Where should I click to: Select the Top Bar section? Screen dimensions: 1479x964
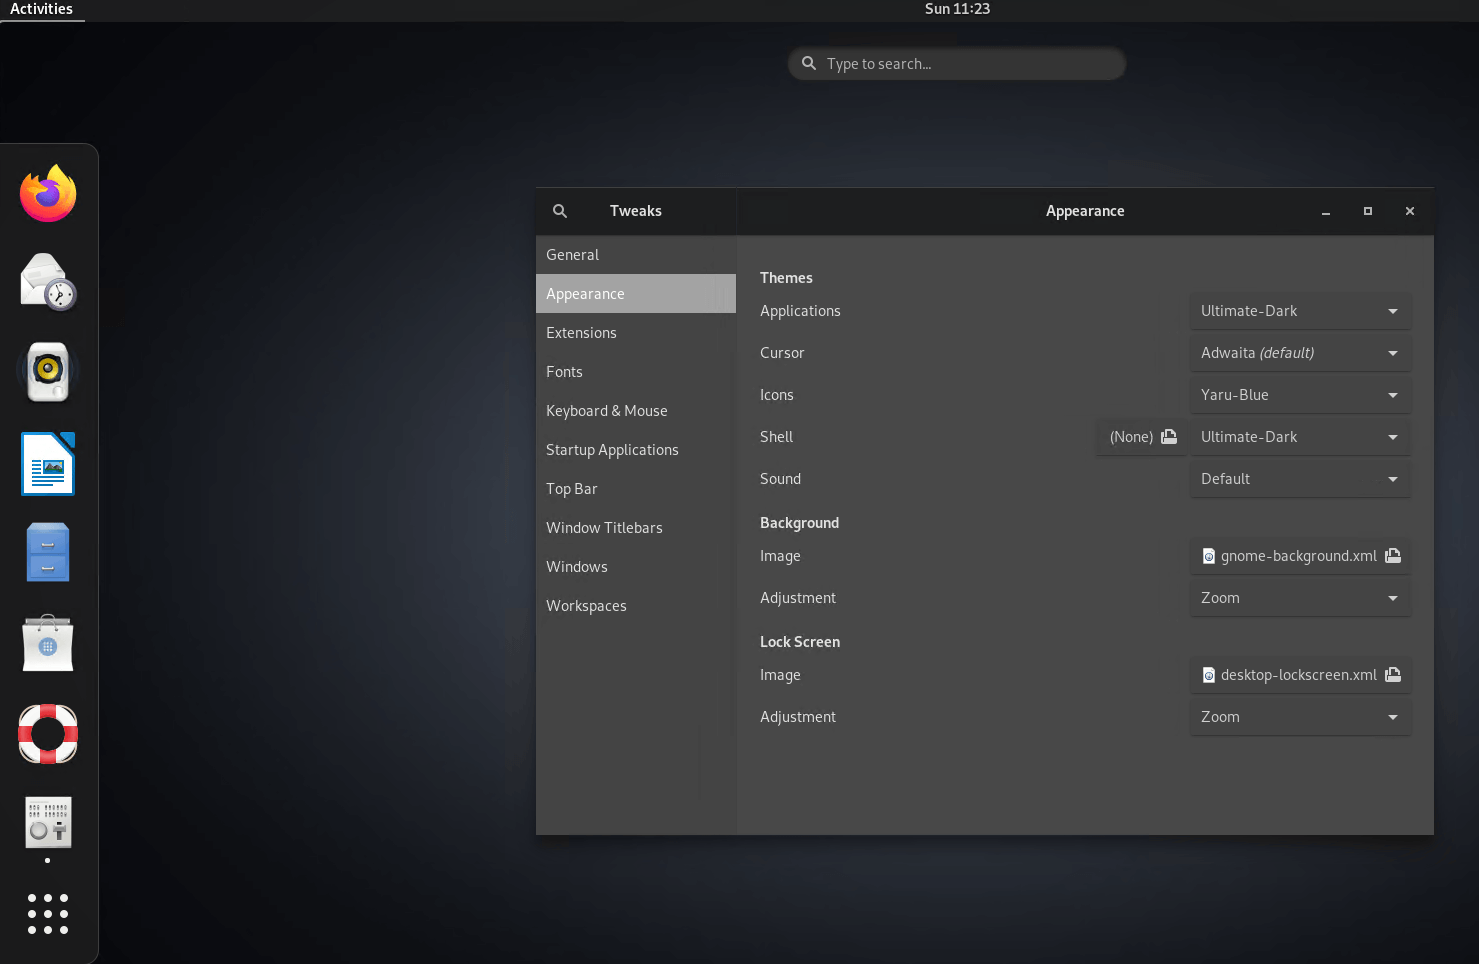(571, 488)
